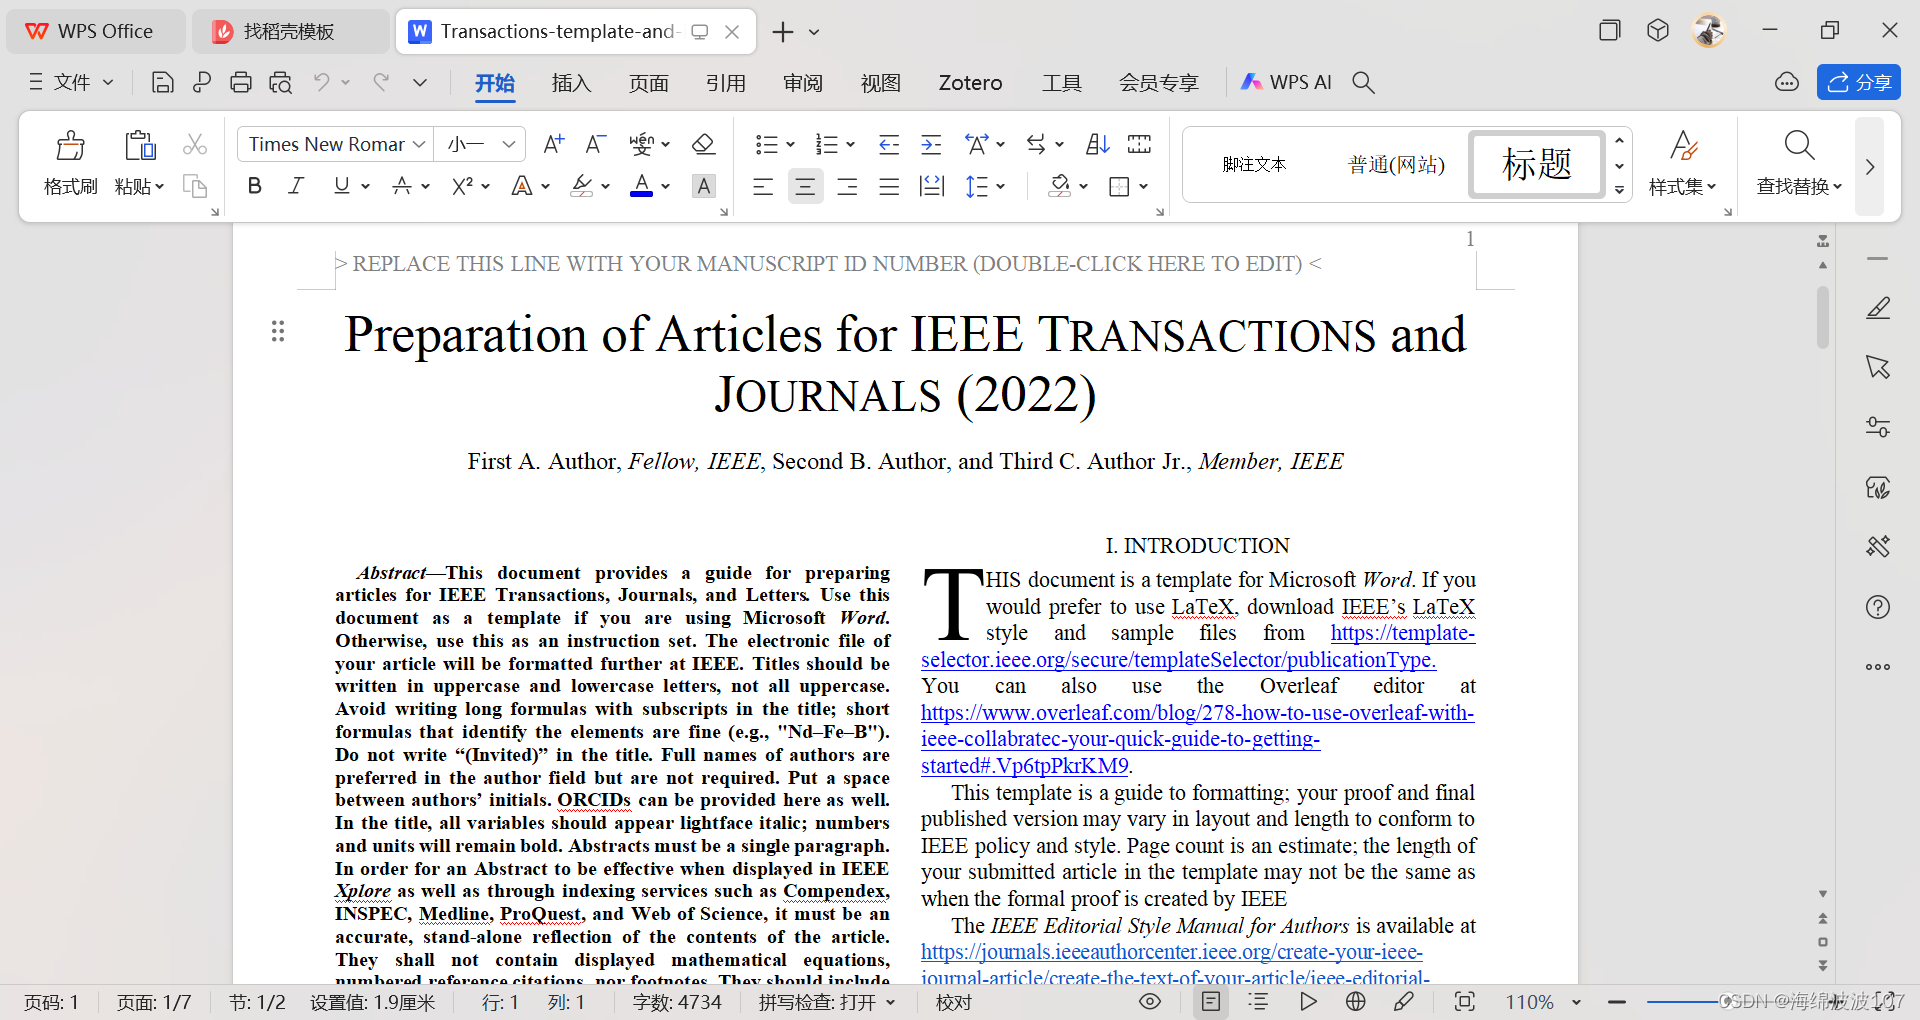Click the Format Painter (格式刷) icon
Viewport: 1920px width, 1020px height.
(70, 146)
